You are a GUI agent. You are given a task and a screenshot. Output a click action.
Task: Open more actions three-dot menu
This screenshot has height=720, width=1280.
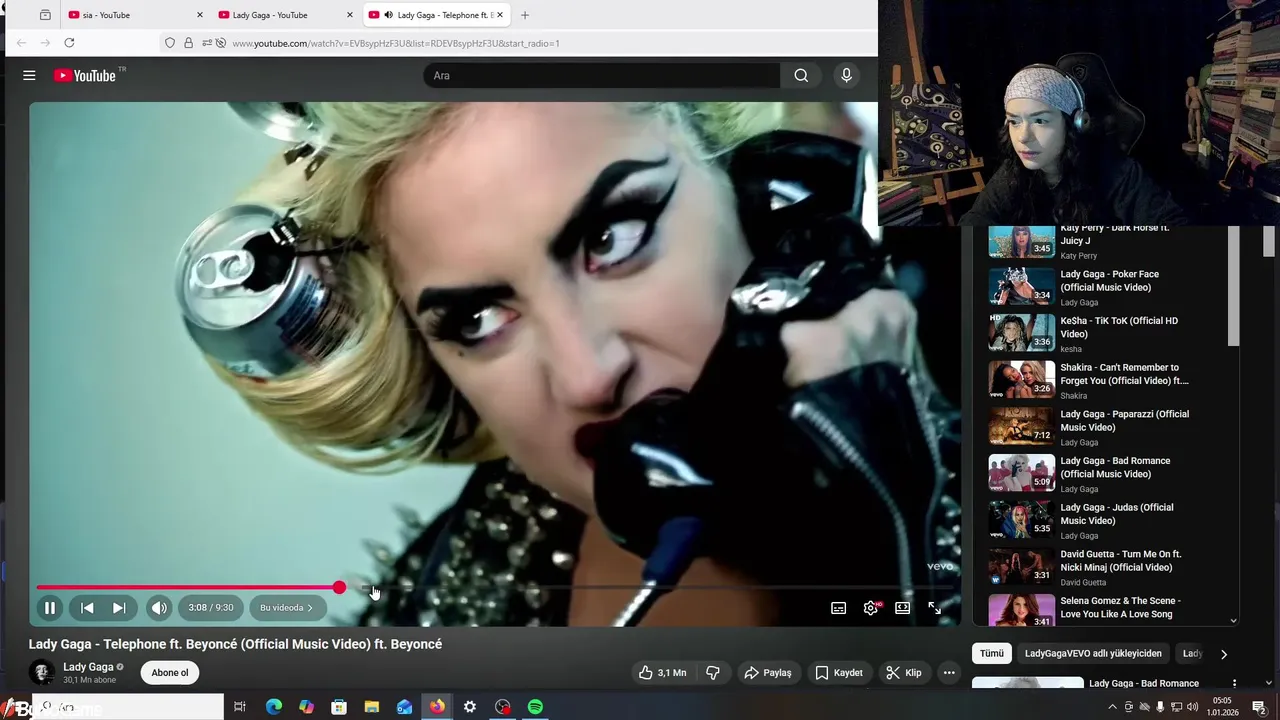(x=949, y=673)
